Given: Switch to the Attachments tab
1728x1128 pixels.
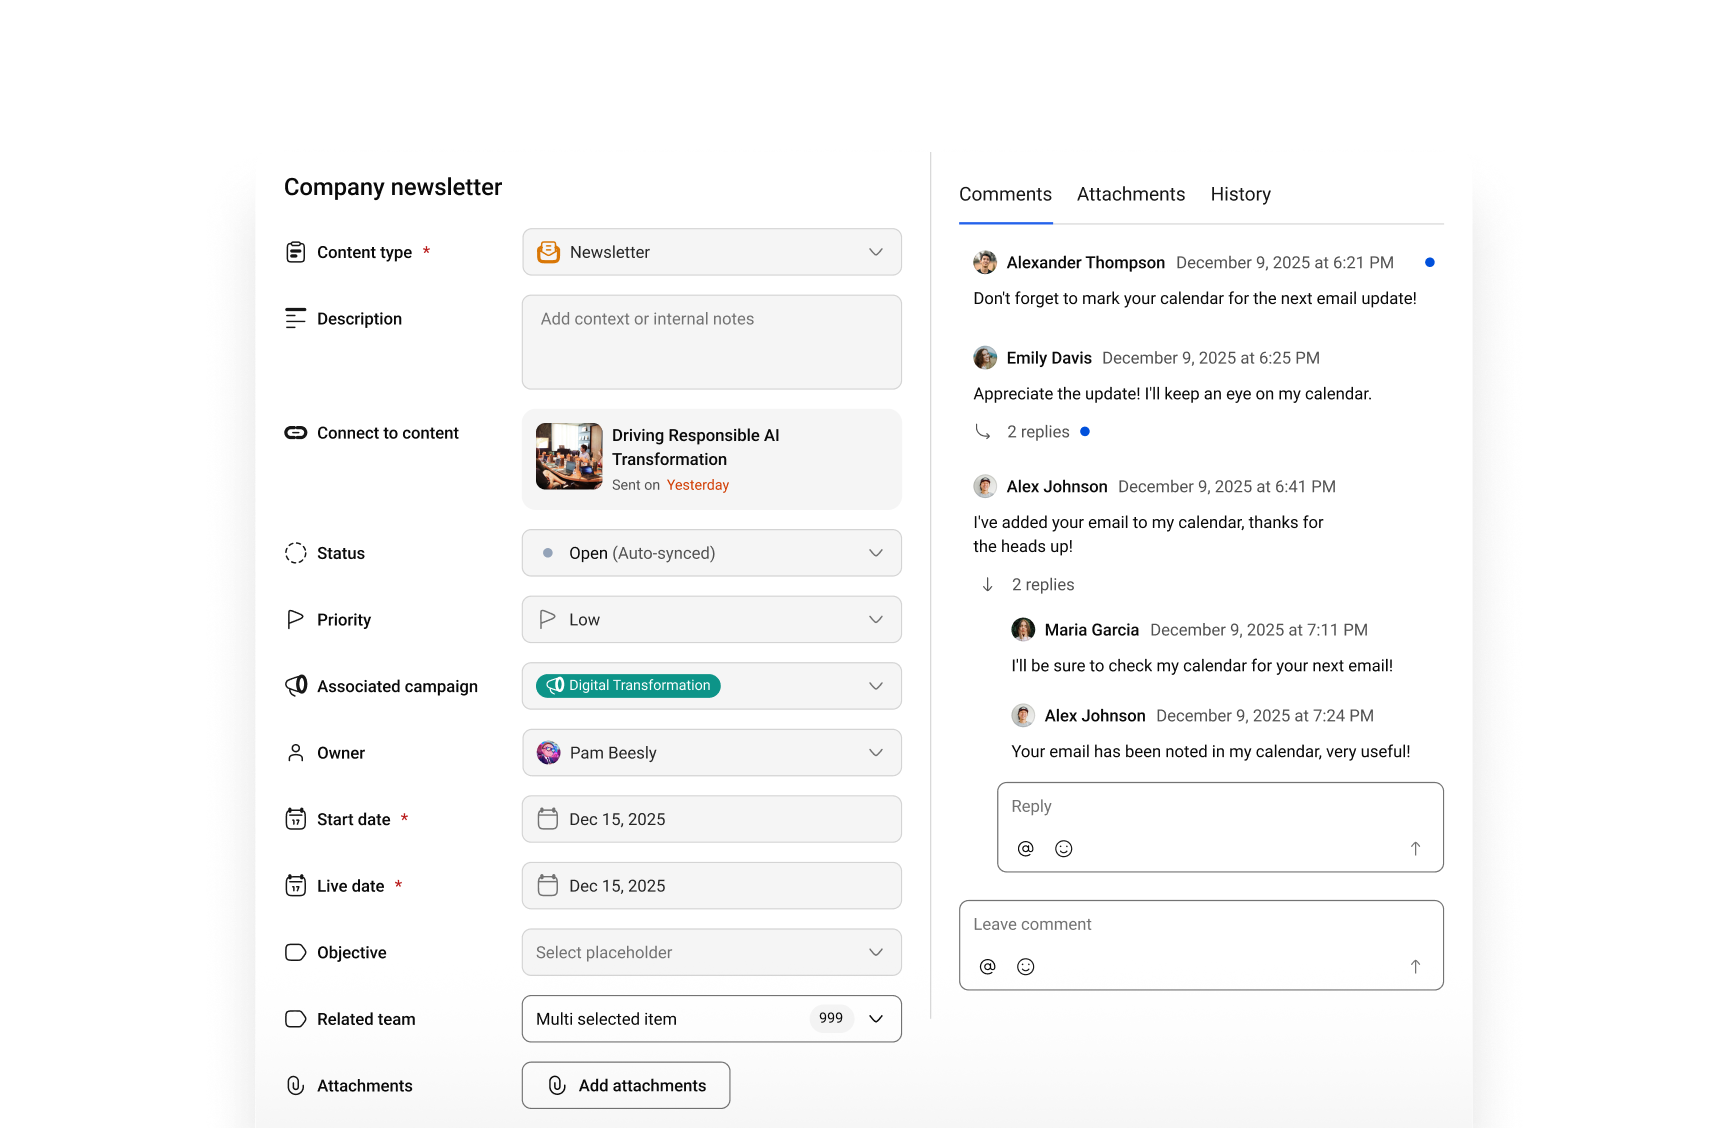Looking at the screenshot, I should 1131,193.
